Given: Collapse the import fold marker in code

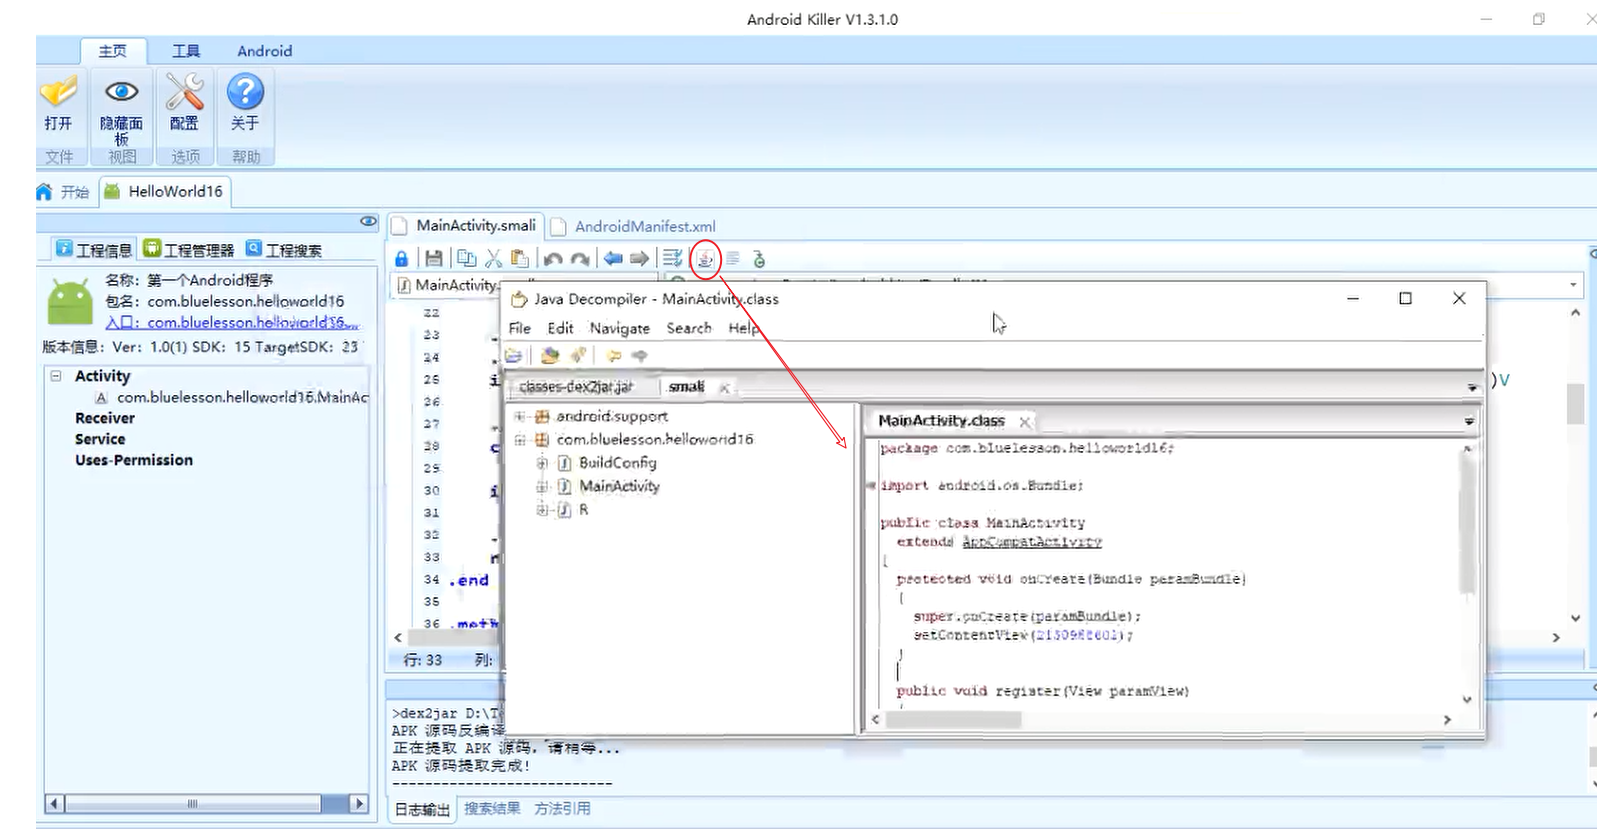Looking at the screenshot, I should [871, 485].
